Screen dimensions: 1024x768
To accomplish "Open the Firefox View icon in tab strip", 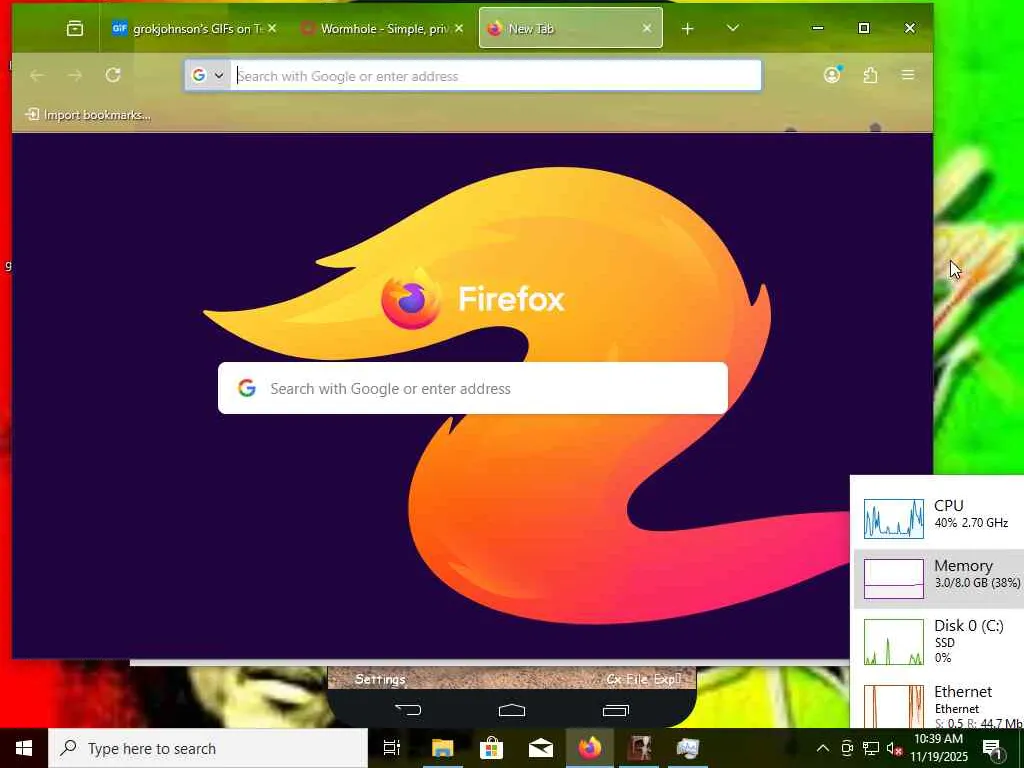I will (x=75, y=29).
